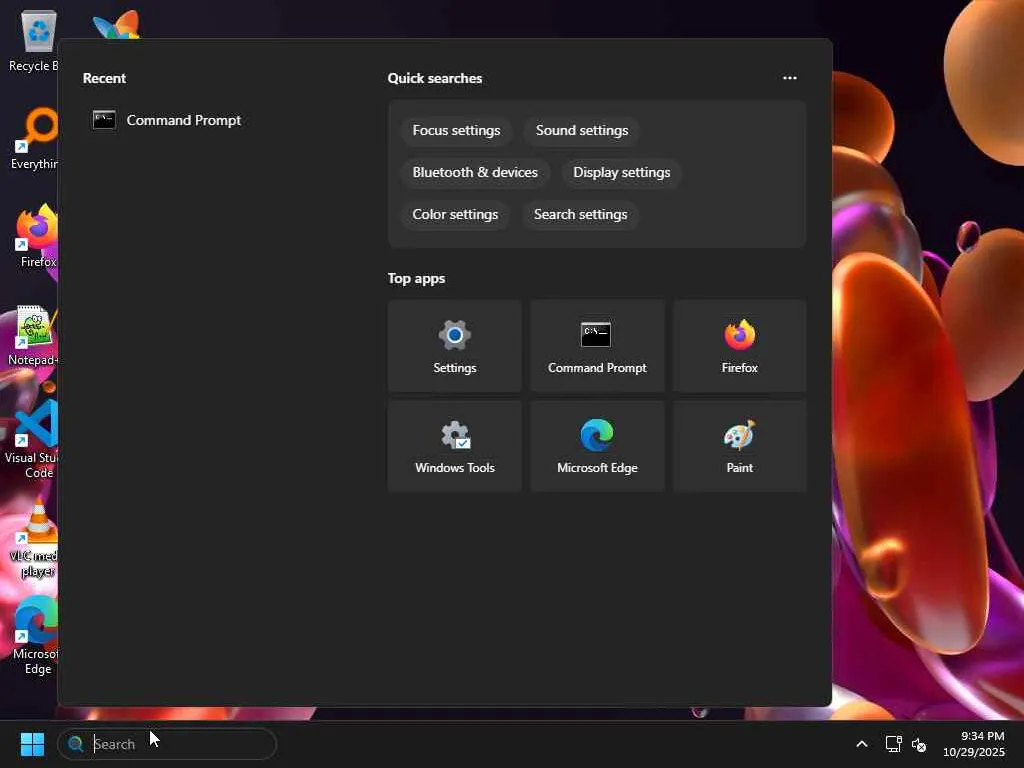Open the three-dot options menu
This screenshot has width=1024, height=768.
790,78
